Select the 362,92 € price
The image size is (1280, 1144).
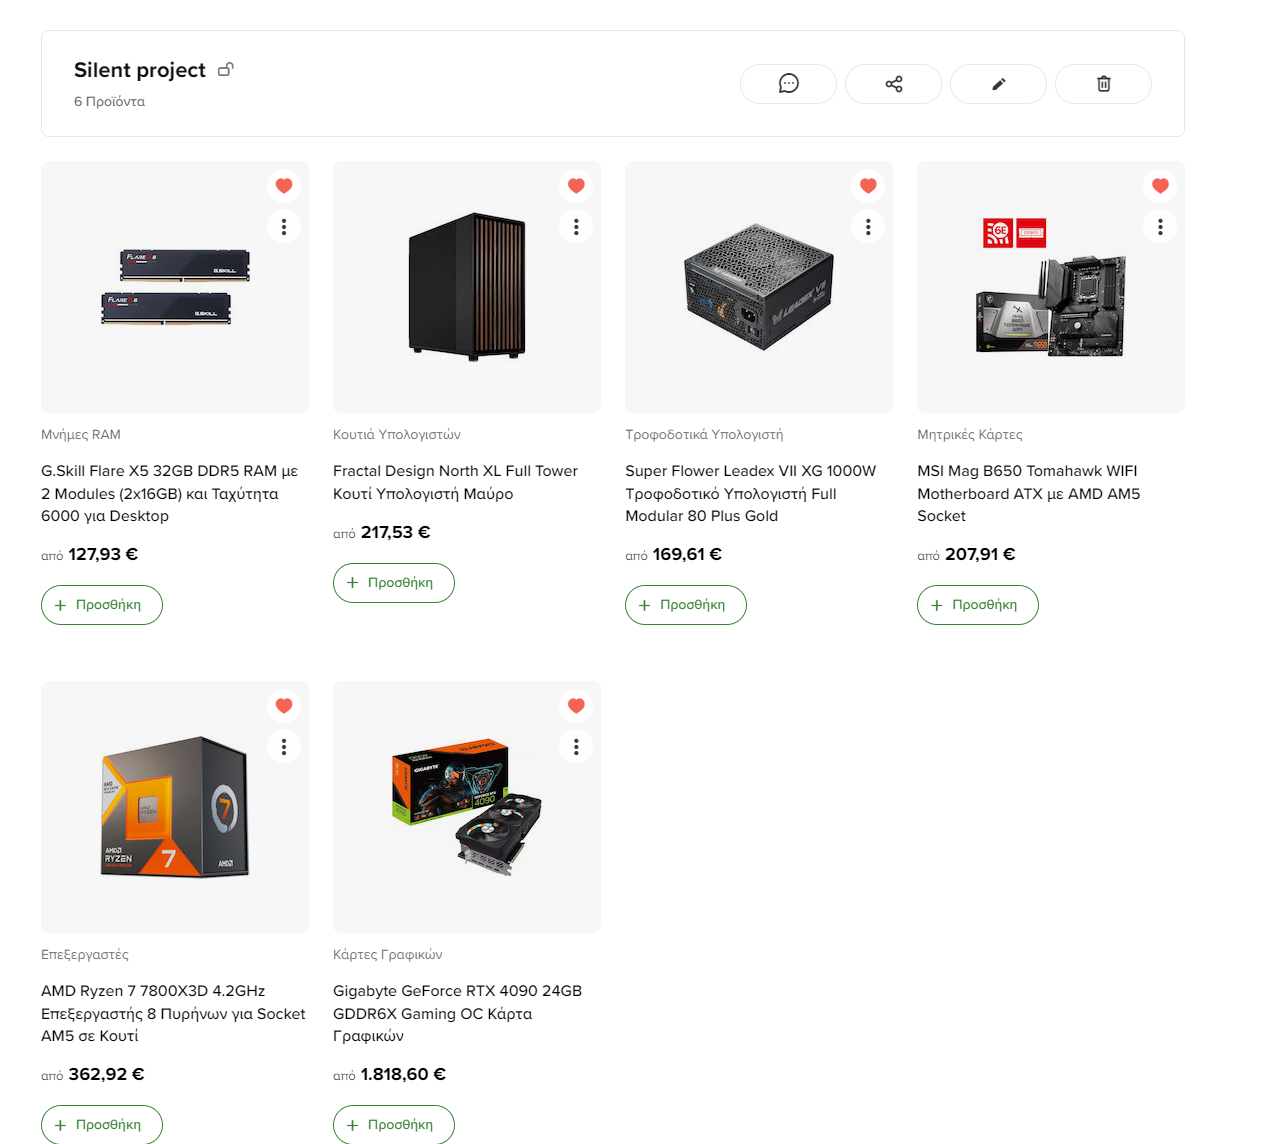[x=106, y=1074]
